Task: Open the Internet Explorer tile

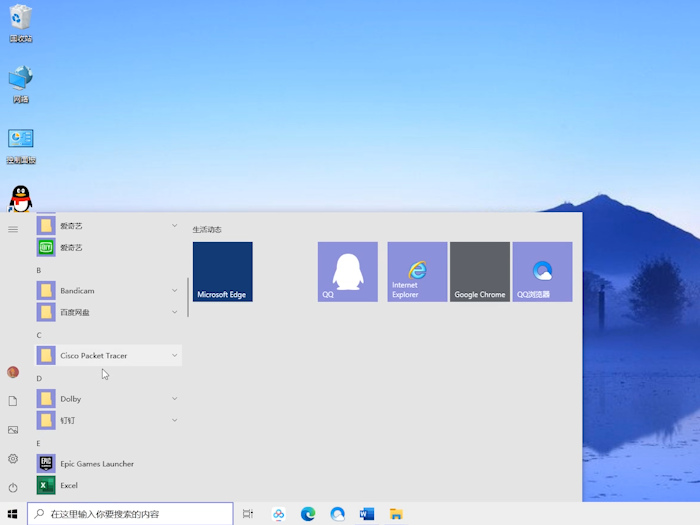Action: pyautogui.click(x=417, y=272)
